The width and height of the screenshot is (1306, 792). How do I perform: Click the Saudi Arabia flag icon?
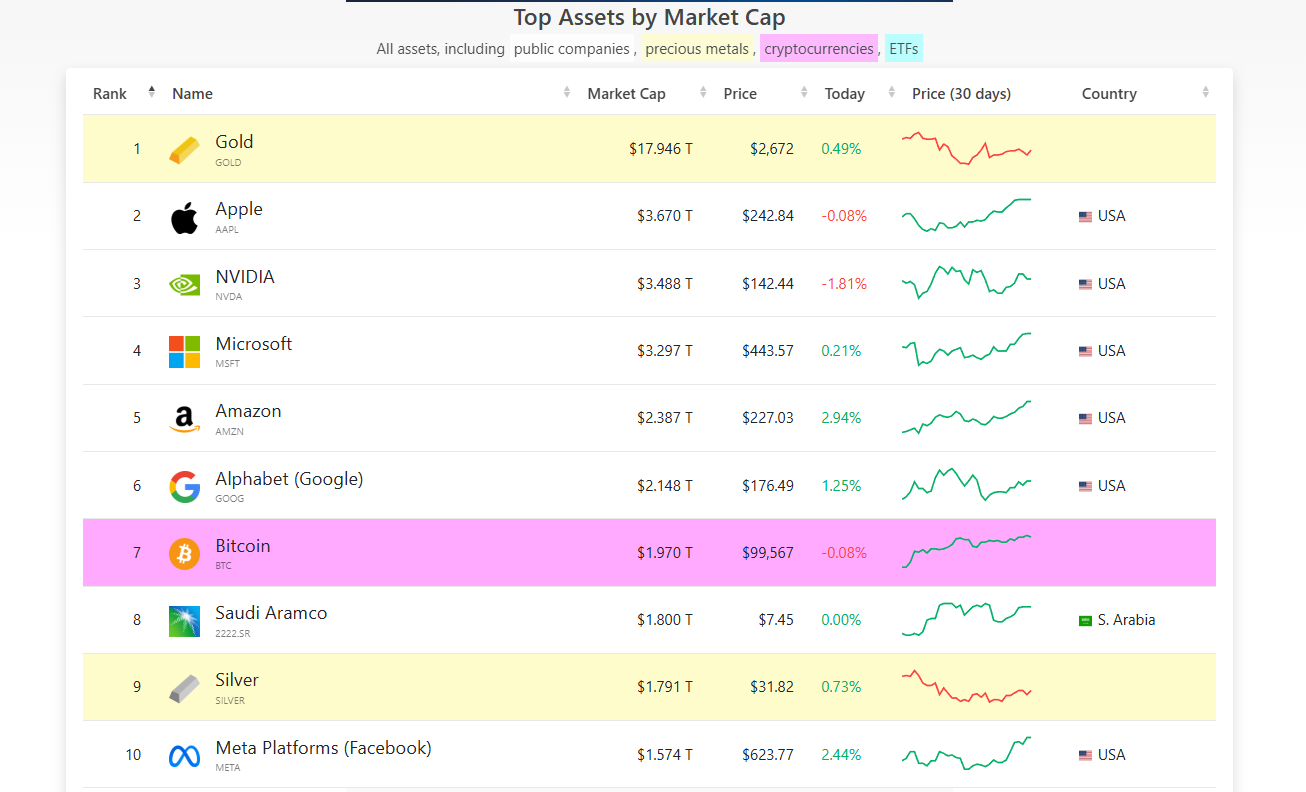tap(1085, 621)
